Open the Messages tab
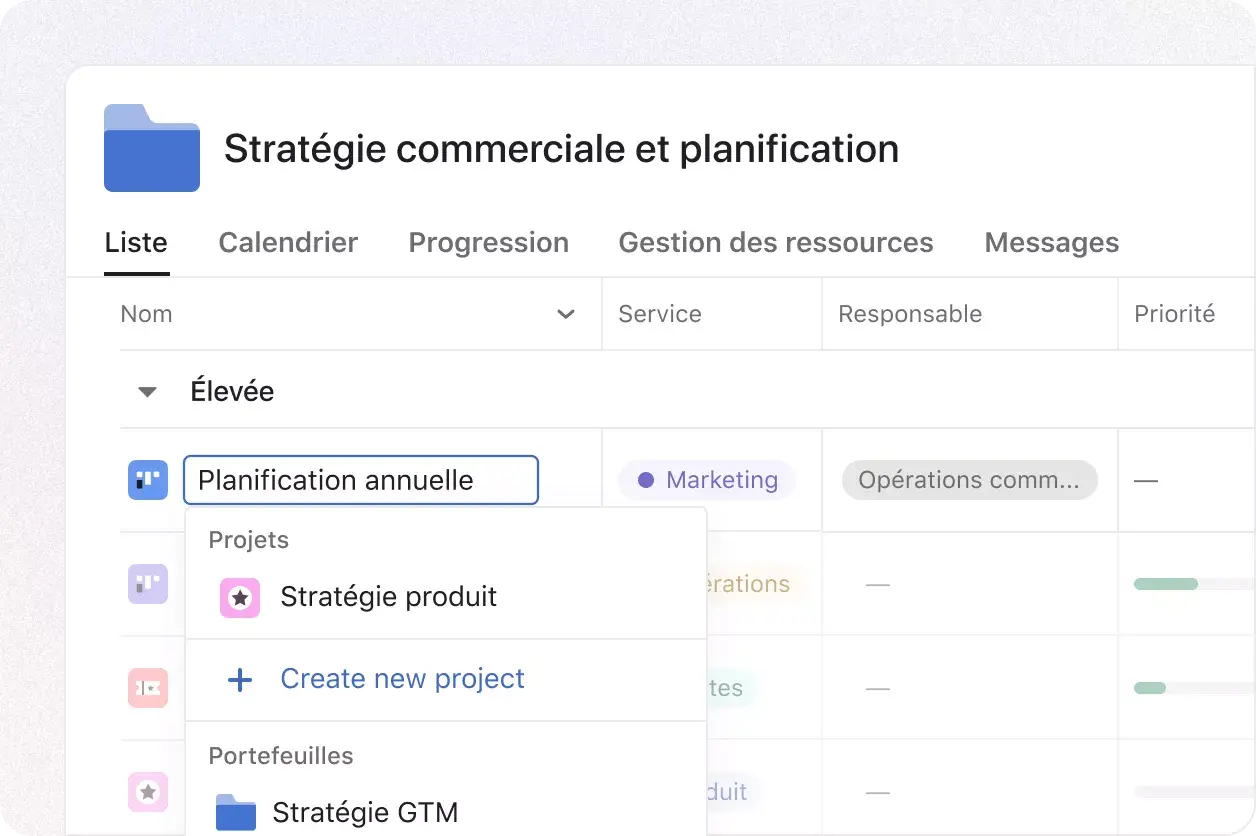The image size is (1256, 836). coord(1052,243)
